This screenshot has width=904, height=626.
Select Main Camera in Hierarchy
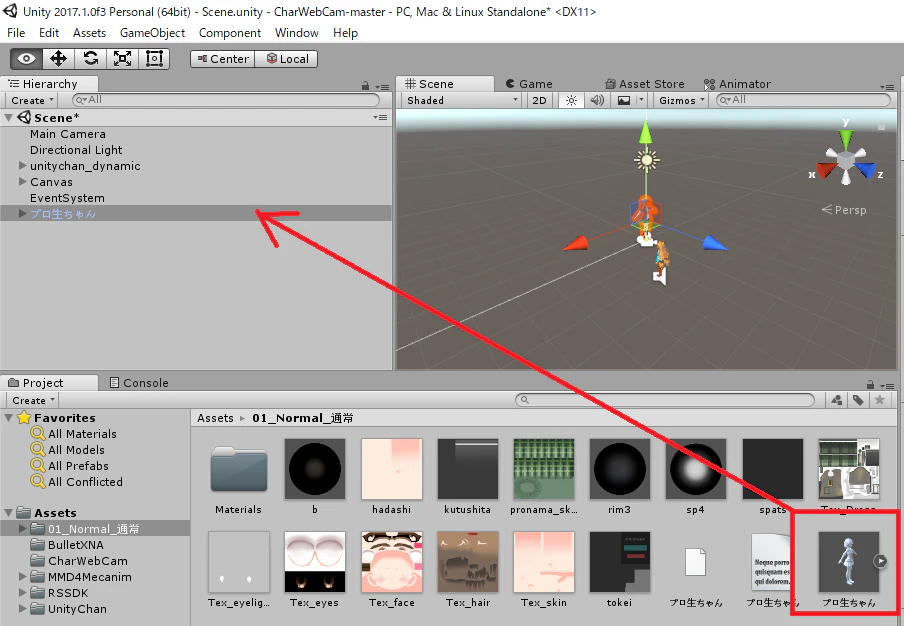click(x=67, y=134)
